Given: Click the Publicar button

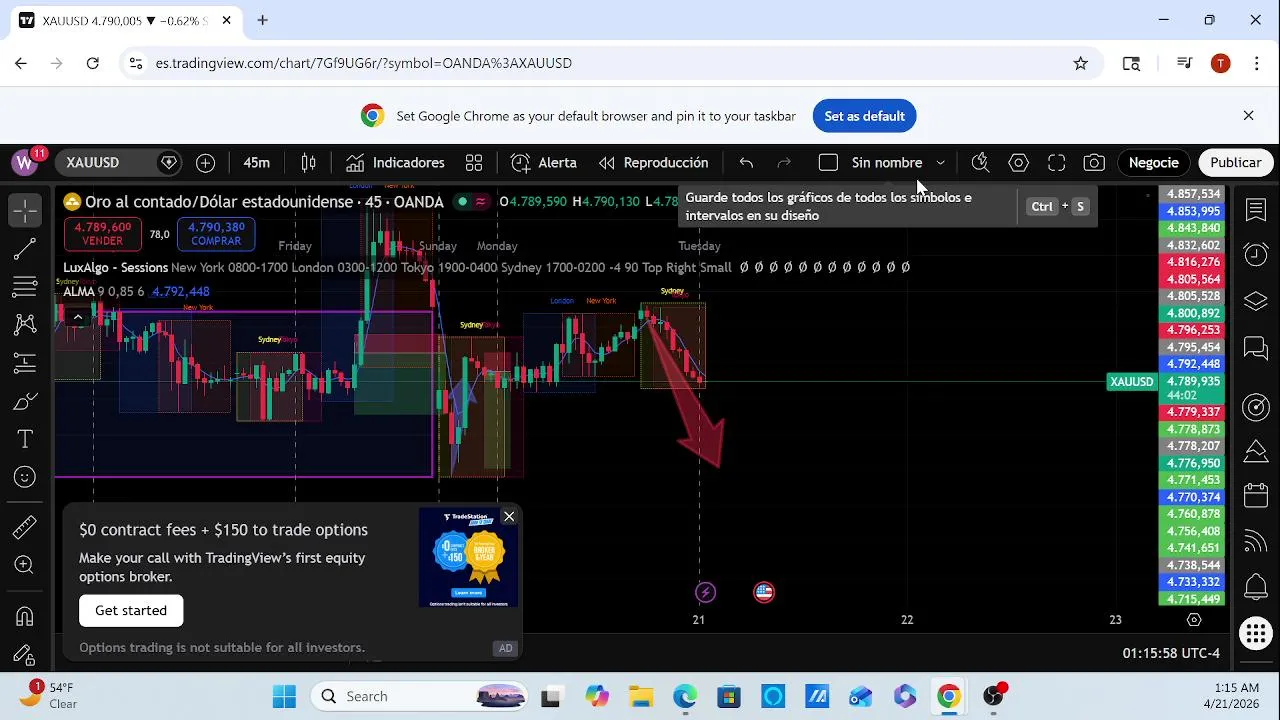Looking at the screenshot, I should click(x=1236, y=163).
